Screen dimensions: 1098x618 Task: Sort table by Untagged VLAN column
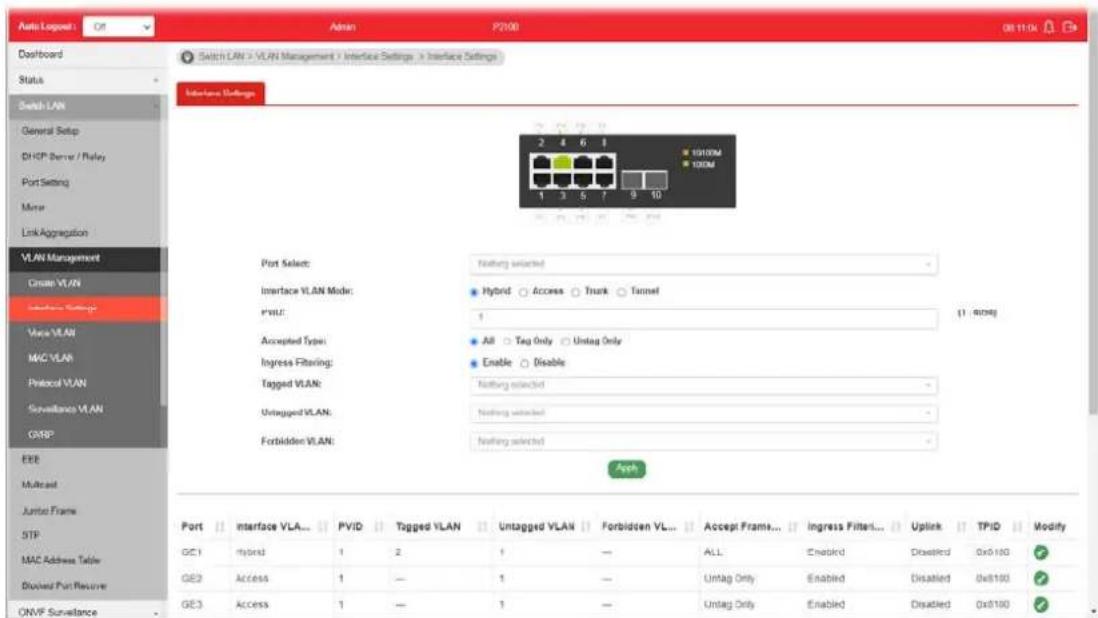[585, 526]
